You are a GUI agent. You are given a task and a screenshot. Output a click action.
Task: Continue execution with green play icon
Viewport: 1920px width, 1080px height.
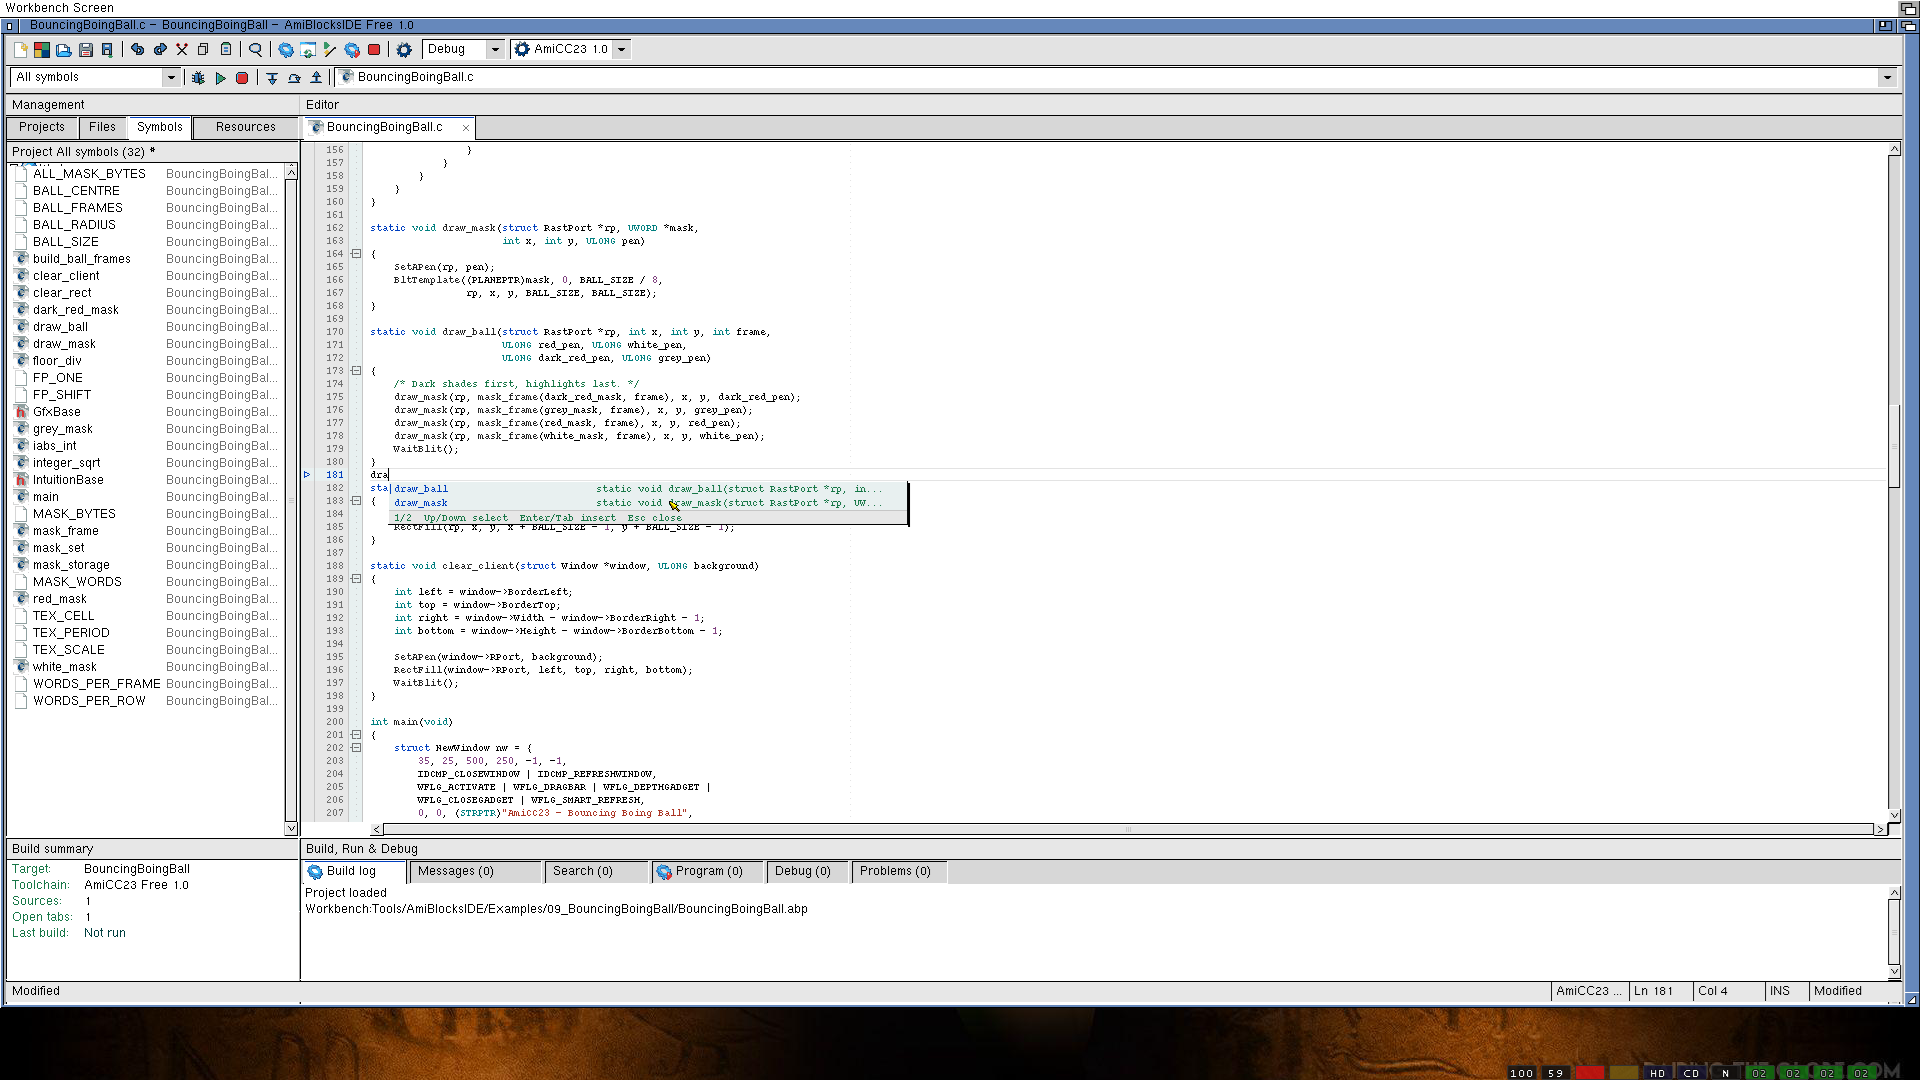(220, 77)
